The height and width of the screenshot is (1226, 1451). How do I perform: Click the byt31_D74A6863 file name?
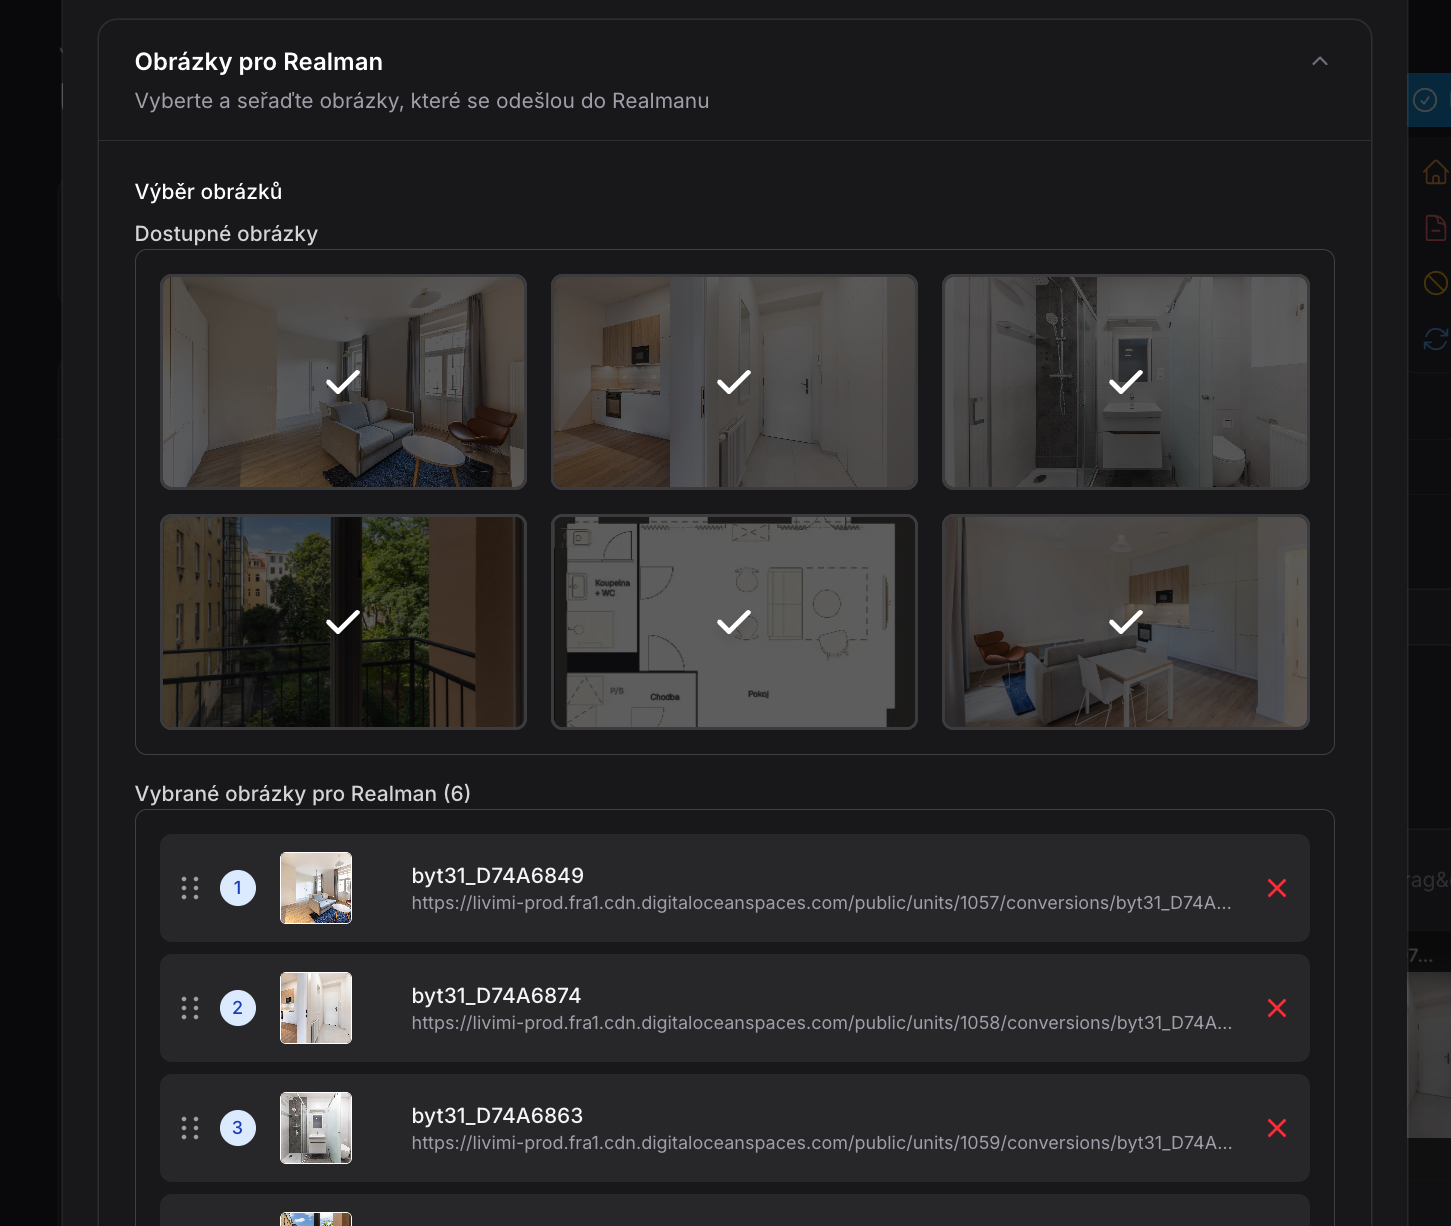[498, 1115]
